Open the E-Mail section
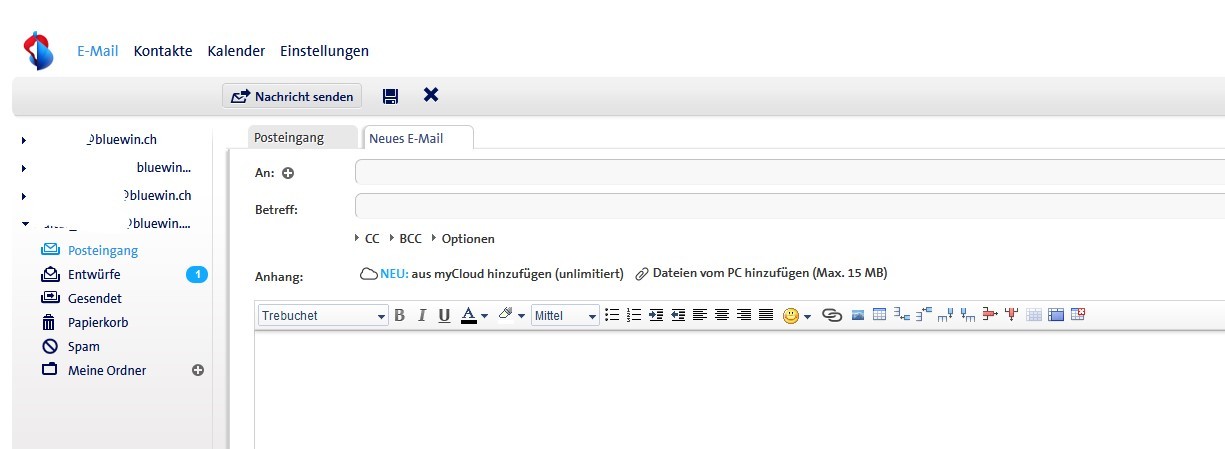Image resolution: width=1225 pixels, height=449 pixels. tap(98, 51)
